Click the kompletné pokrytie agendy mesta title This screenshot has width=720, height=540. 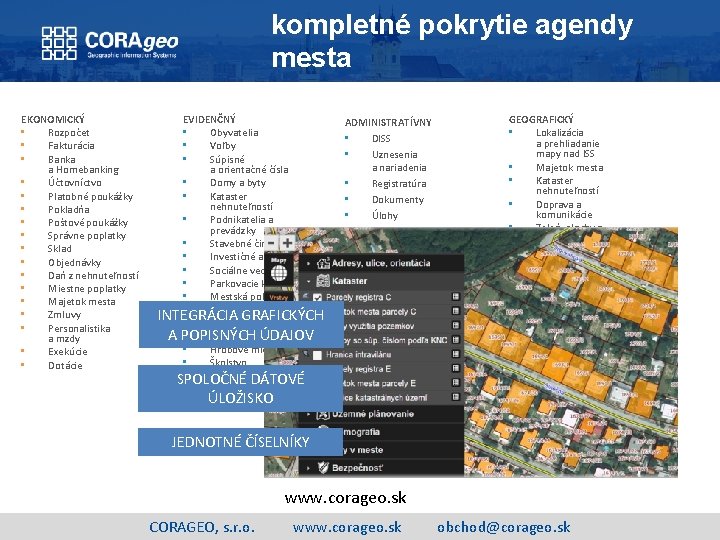tap(452, 41)
